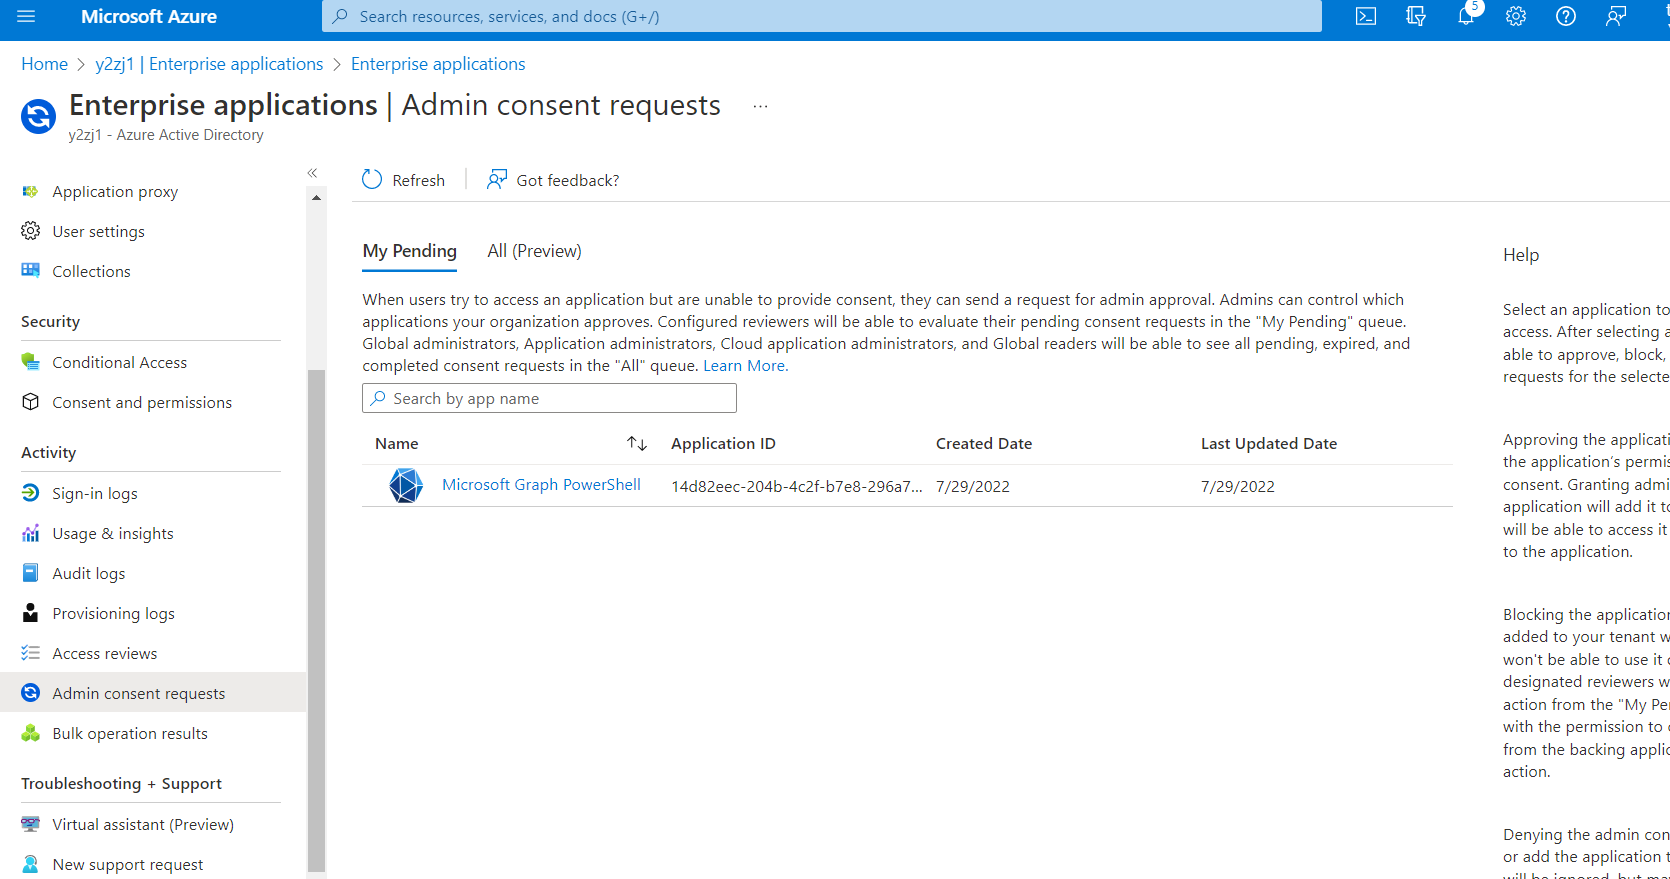Open the y2zj1 | Enterprise applications breadcrumb
The image size is (1670, 879).
209,64
